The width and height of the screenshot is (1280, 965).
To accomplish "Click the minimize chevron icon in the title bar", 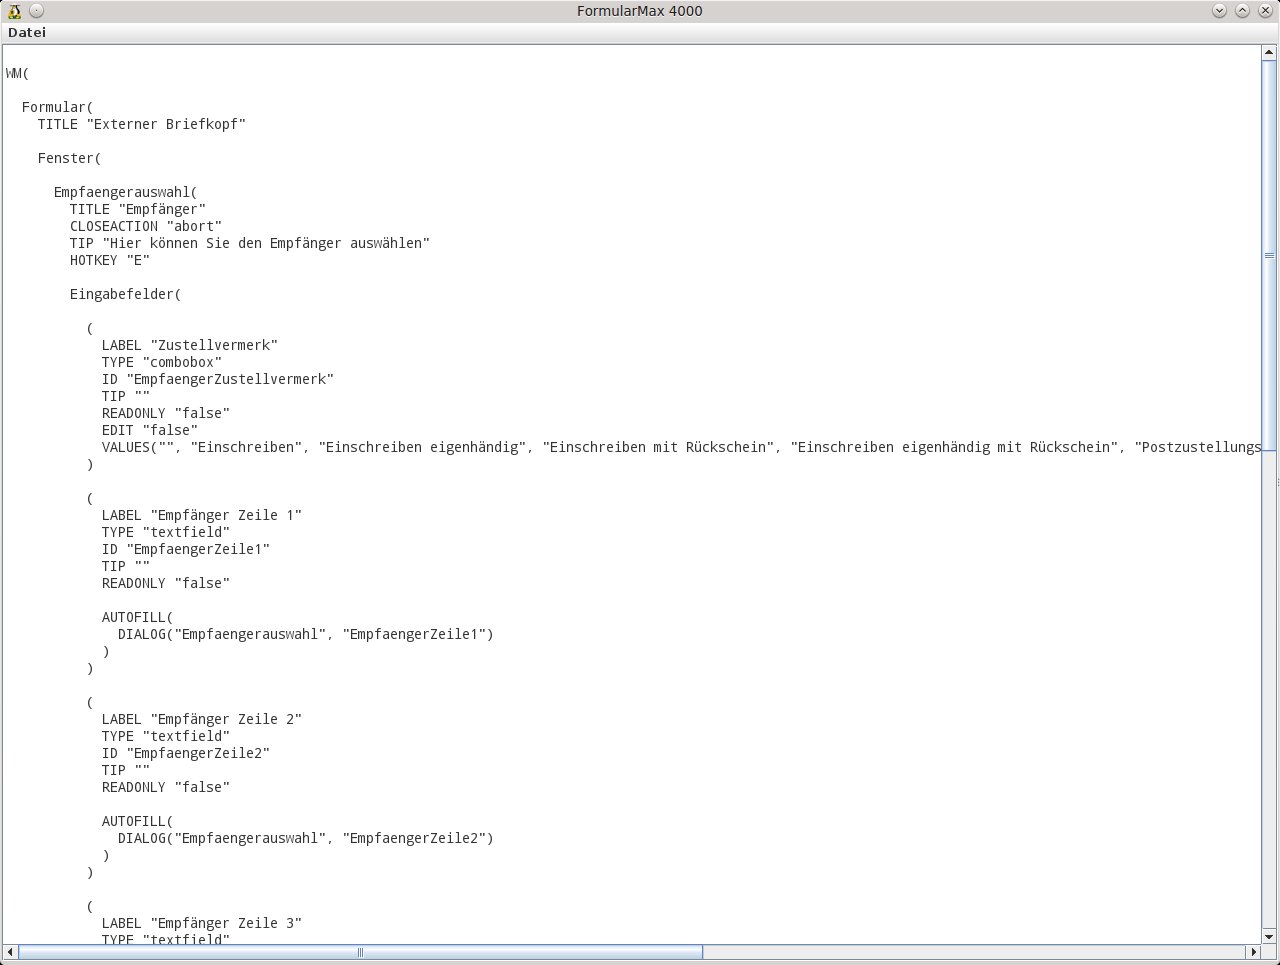I will point(1220,10).
